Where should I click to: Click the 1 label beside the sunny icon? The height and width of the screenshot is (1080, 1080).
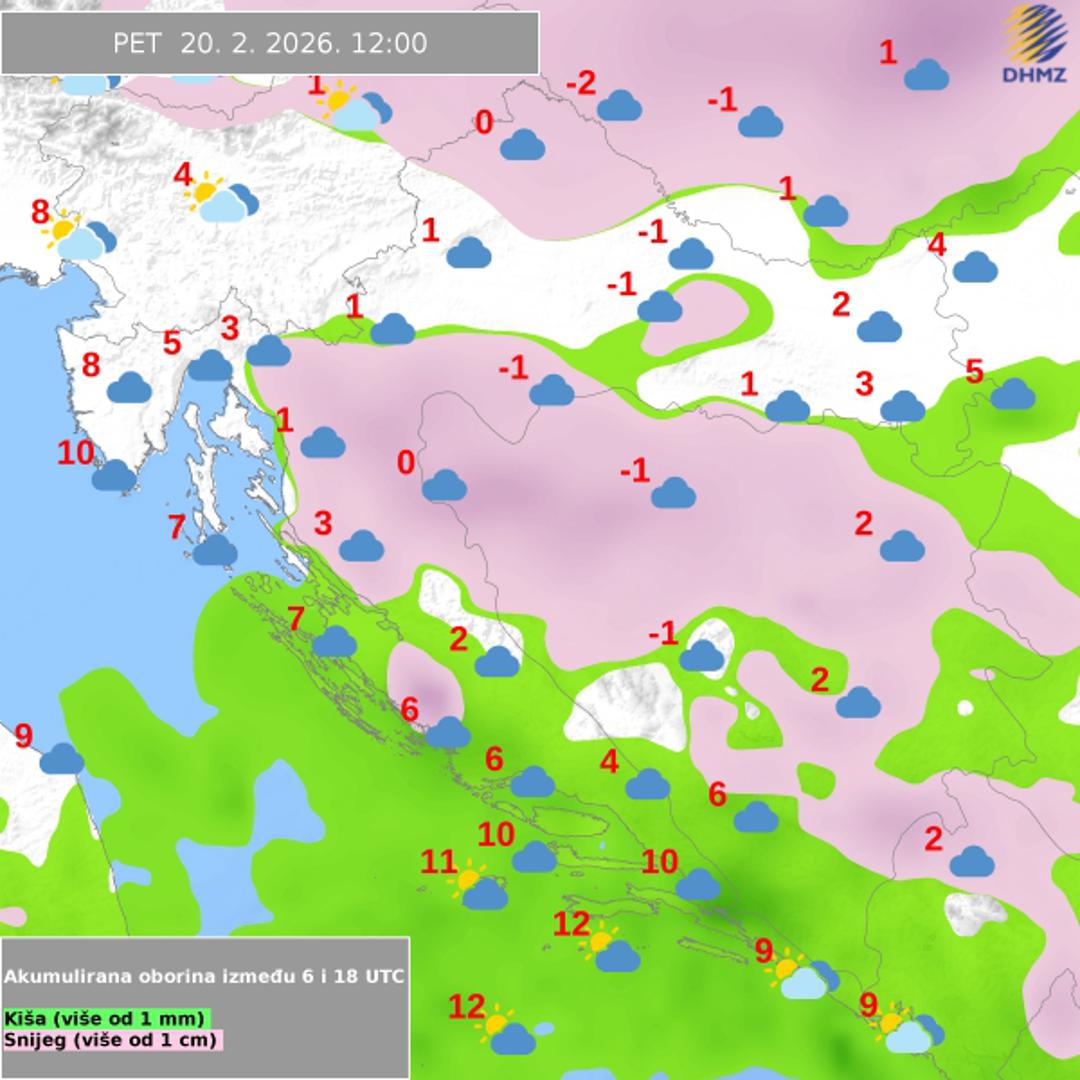316,86
